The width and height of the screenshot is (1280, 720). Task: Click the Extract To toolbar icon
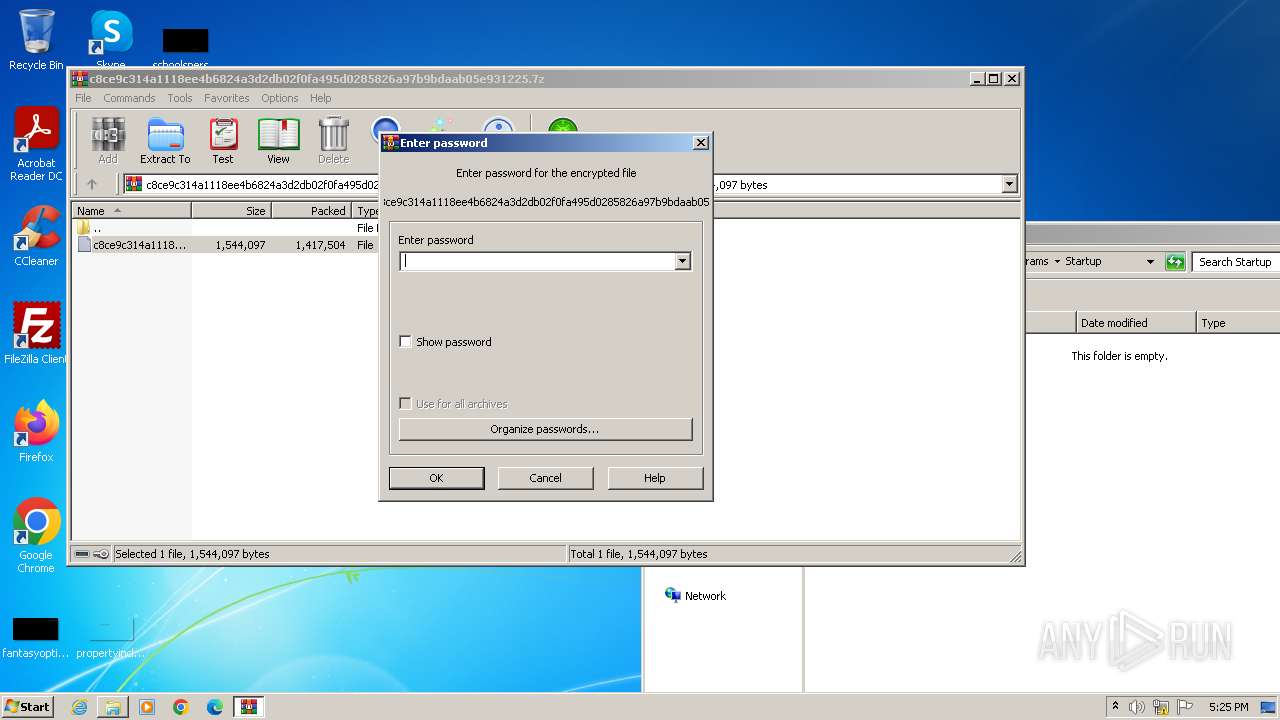[165, 141]
